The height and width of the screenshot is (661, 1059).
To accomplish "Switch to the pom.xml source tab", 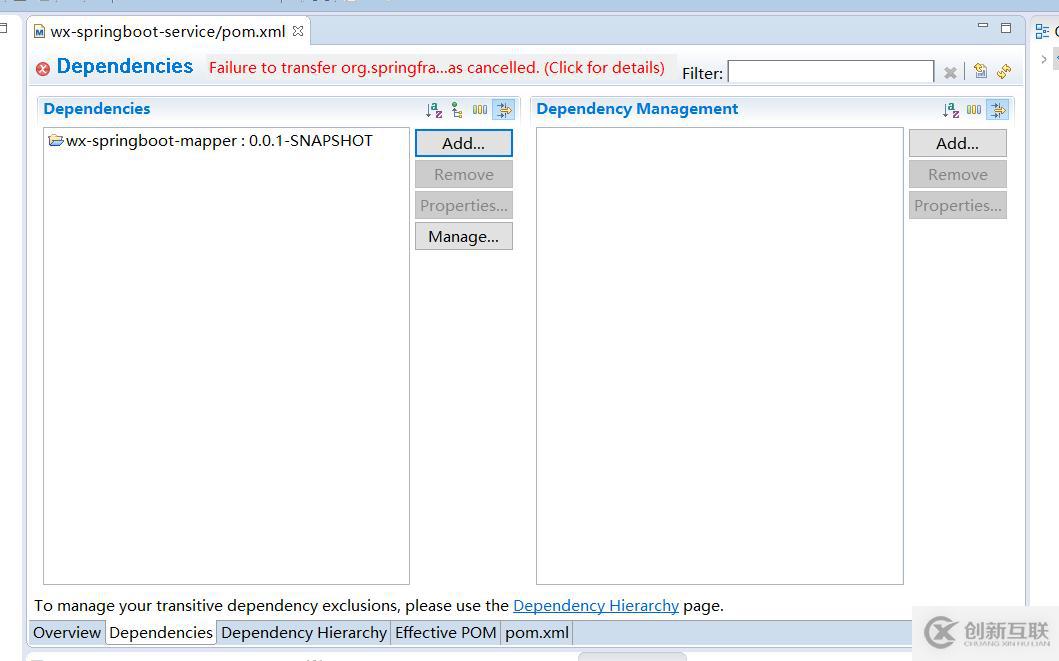I will click(537, 633).
